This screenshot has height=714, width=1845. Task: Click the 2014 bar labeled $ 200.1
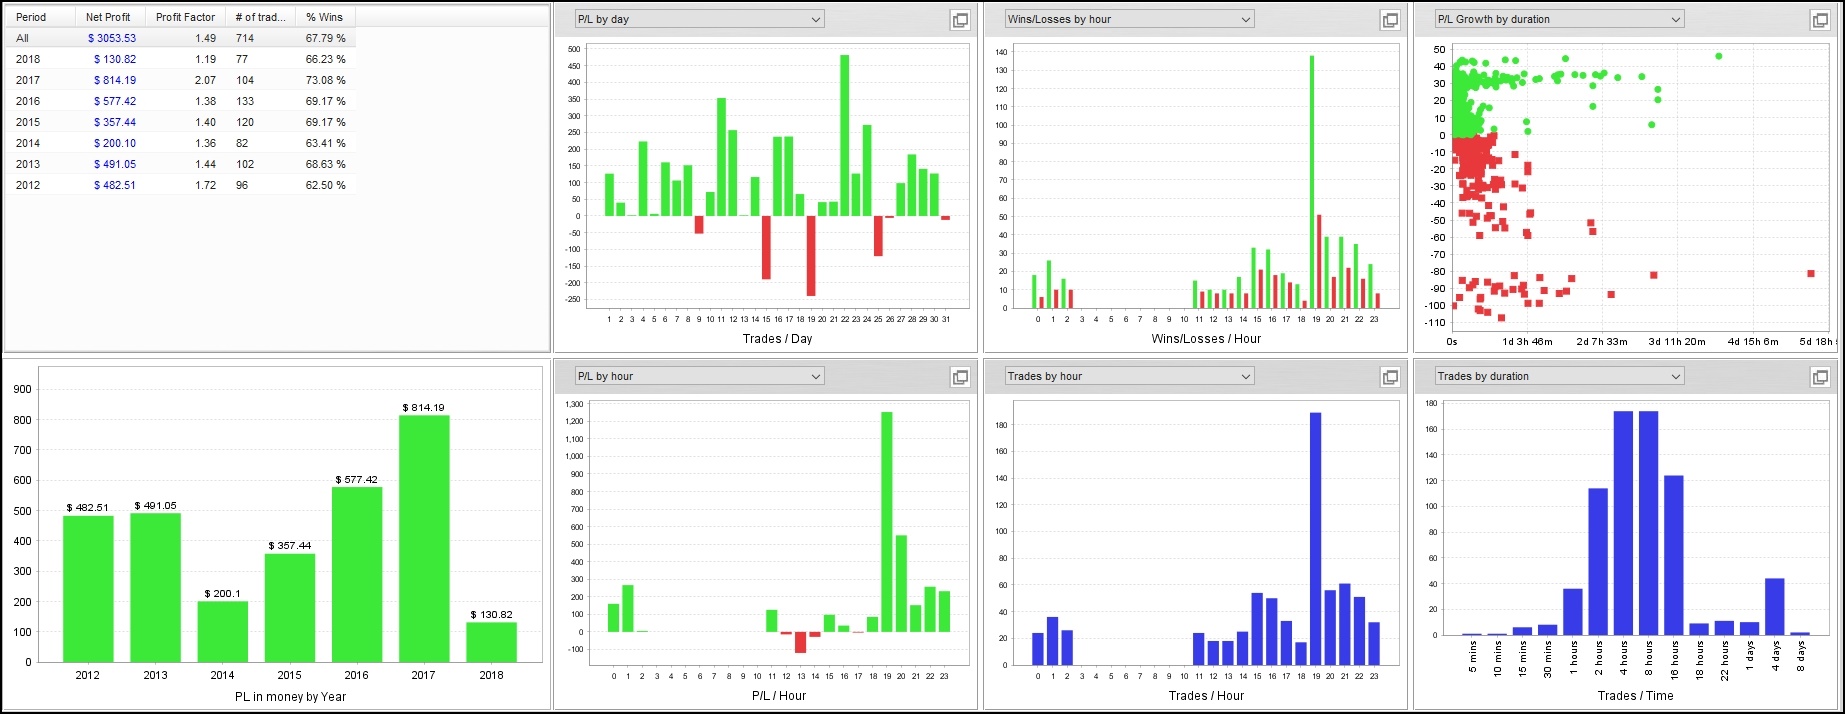(x=222, y=631)
